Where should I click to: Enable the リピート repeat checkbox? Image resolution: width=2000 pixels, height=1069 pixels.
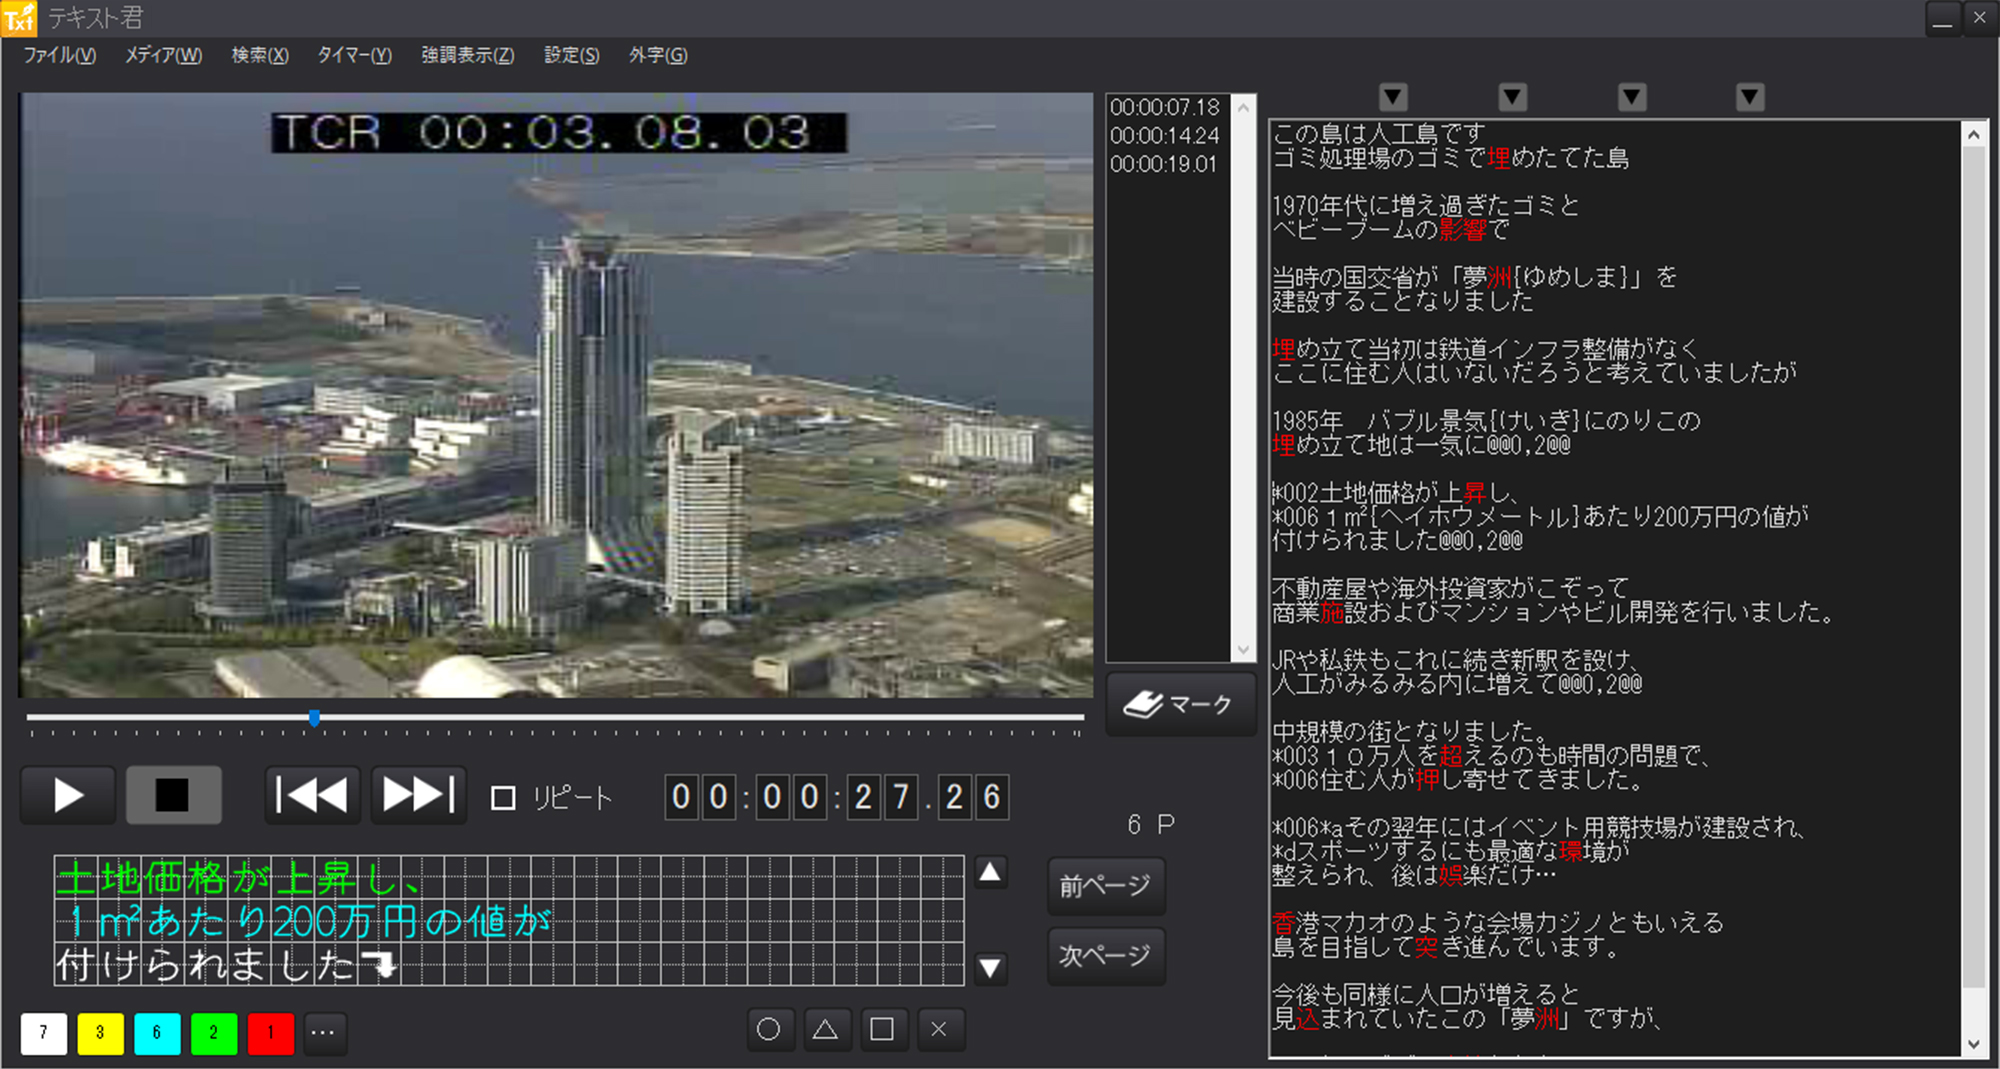coord(503,798)
